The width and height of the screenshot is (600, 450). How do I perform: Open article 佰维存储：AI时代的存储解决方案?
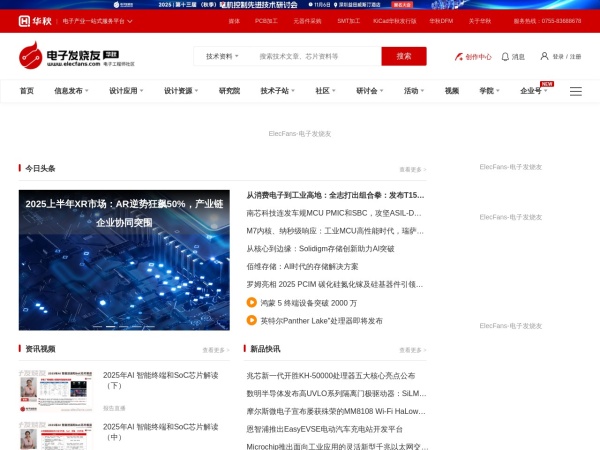point(302,266)
